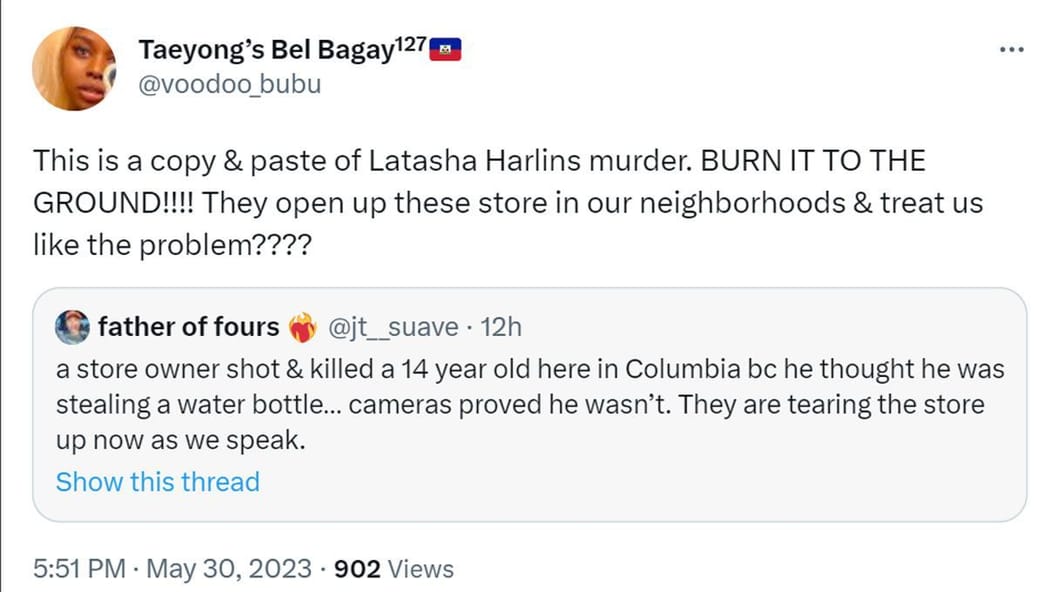Select the main tweet text body
This screenshot has height=592, width=1045.
500,200
